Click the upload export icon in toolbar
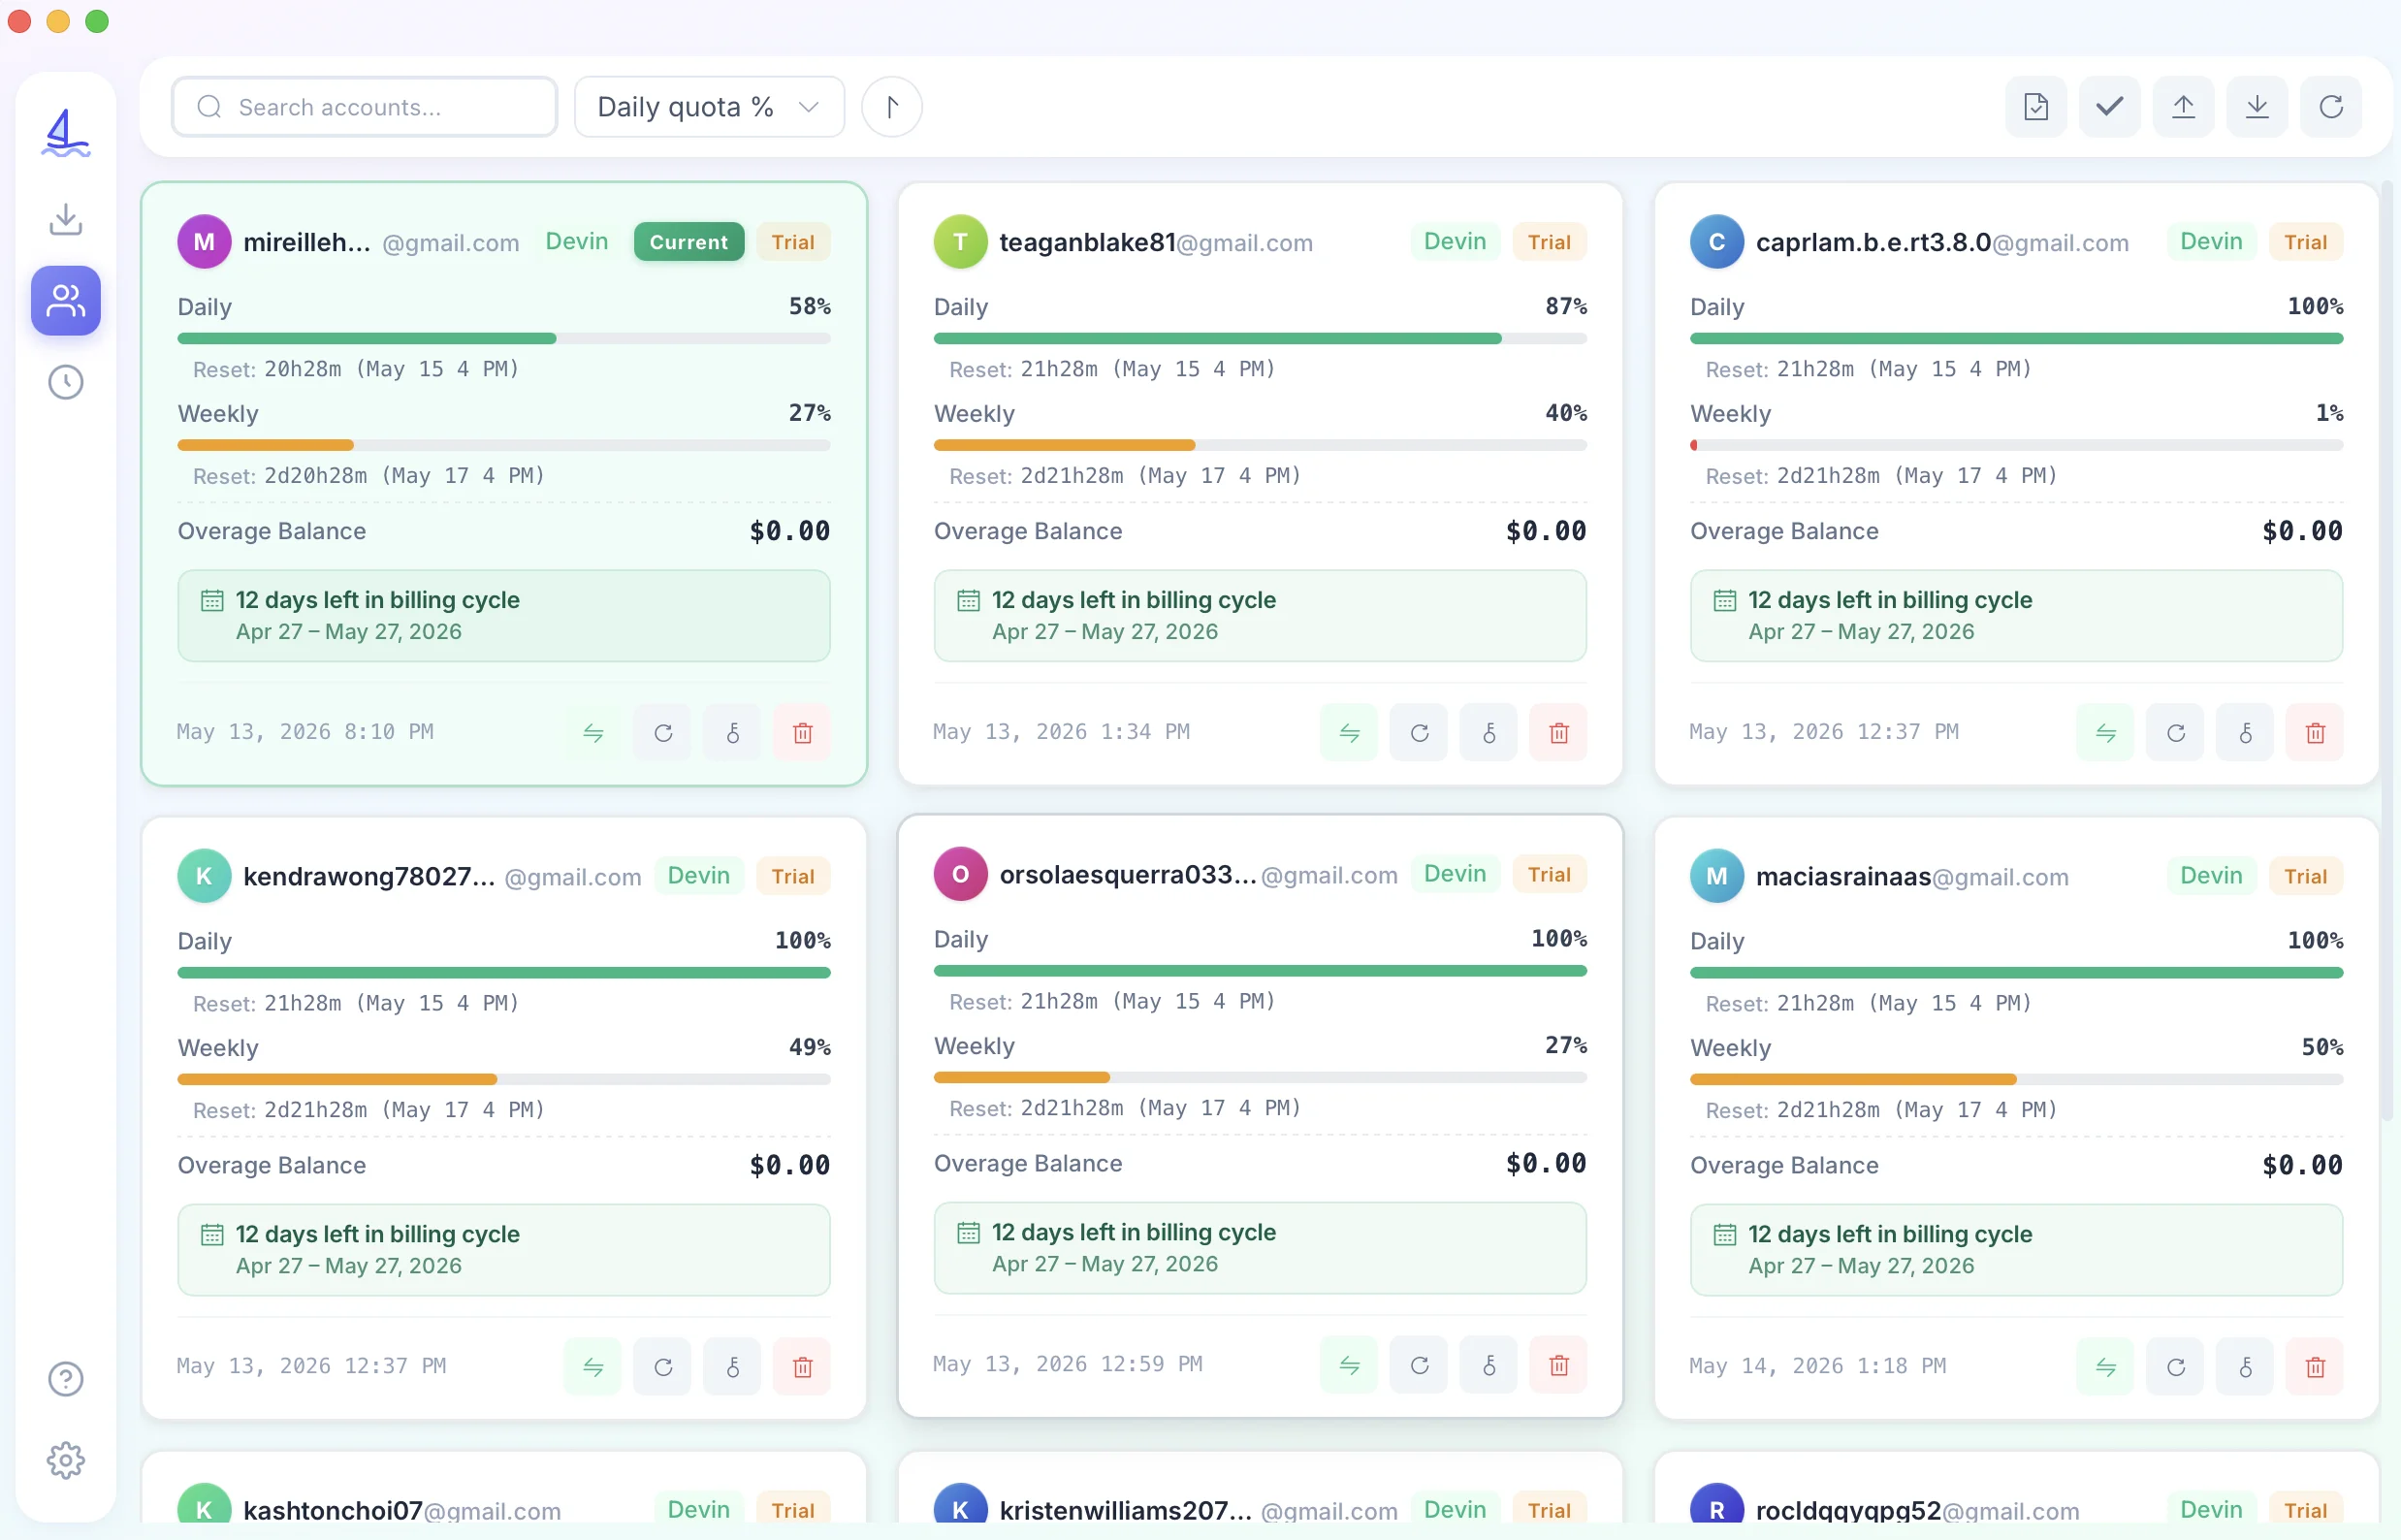Viewport: 2401px width, 1540px height. [2183, 107]
